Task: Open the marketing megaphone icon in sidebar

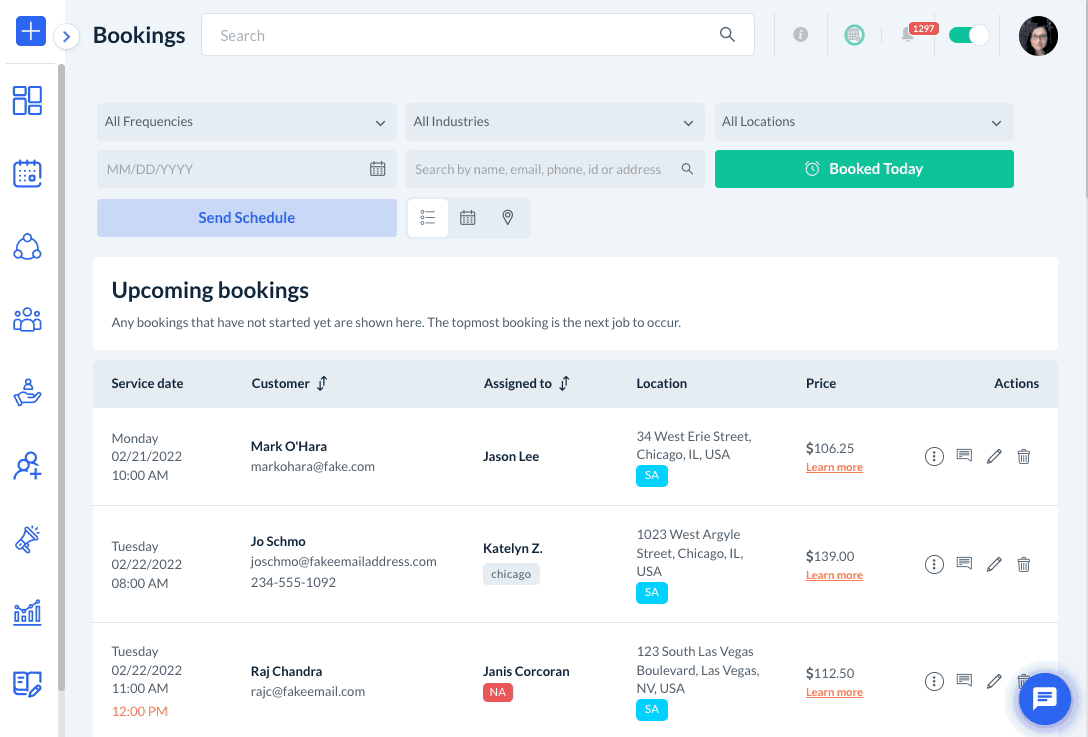Action: [x=27, y=539]
